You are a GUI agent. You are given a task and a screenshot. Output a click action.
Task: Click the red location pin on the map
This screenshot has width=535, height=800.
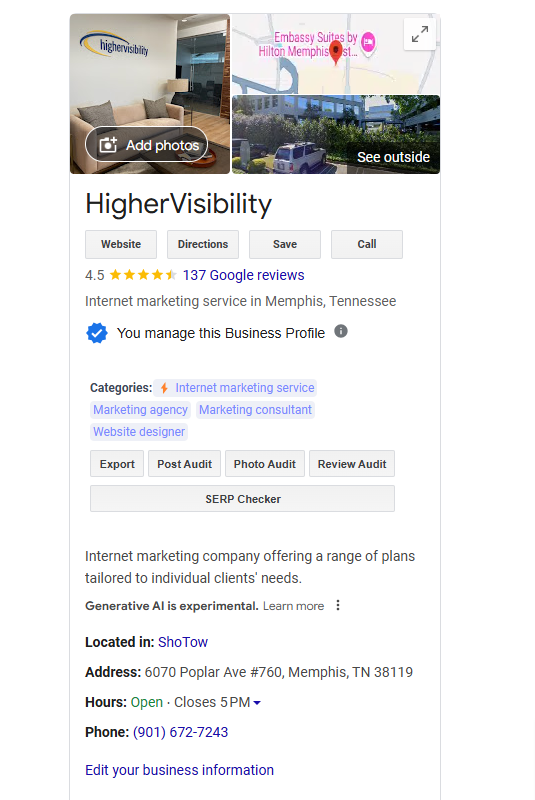pyautogui.click(x=336, y=53)
